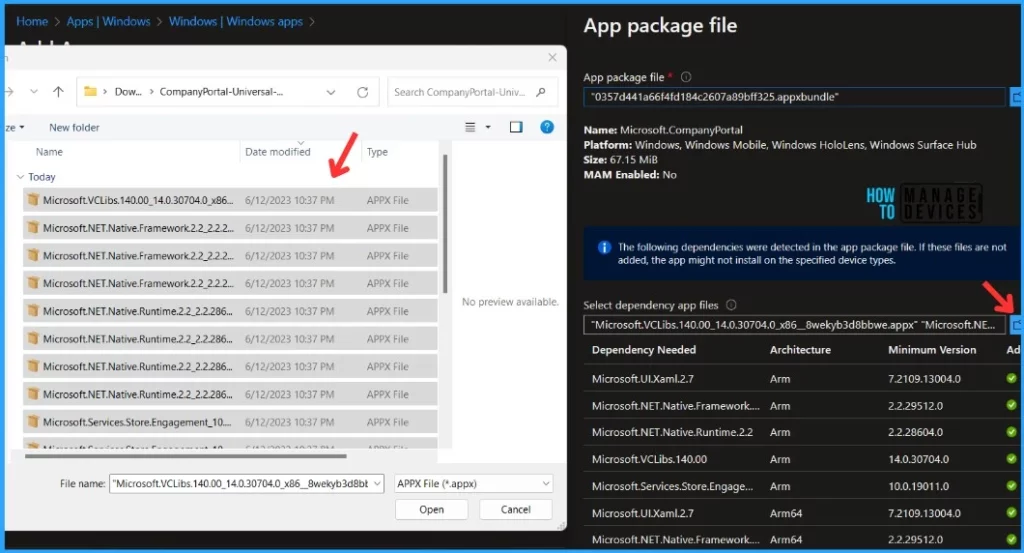Click version 2.2.28604.0 cell
The image size is (1024, 553).
coord(915,432)
